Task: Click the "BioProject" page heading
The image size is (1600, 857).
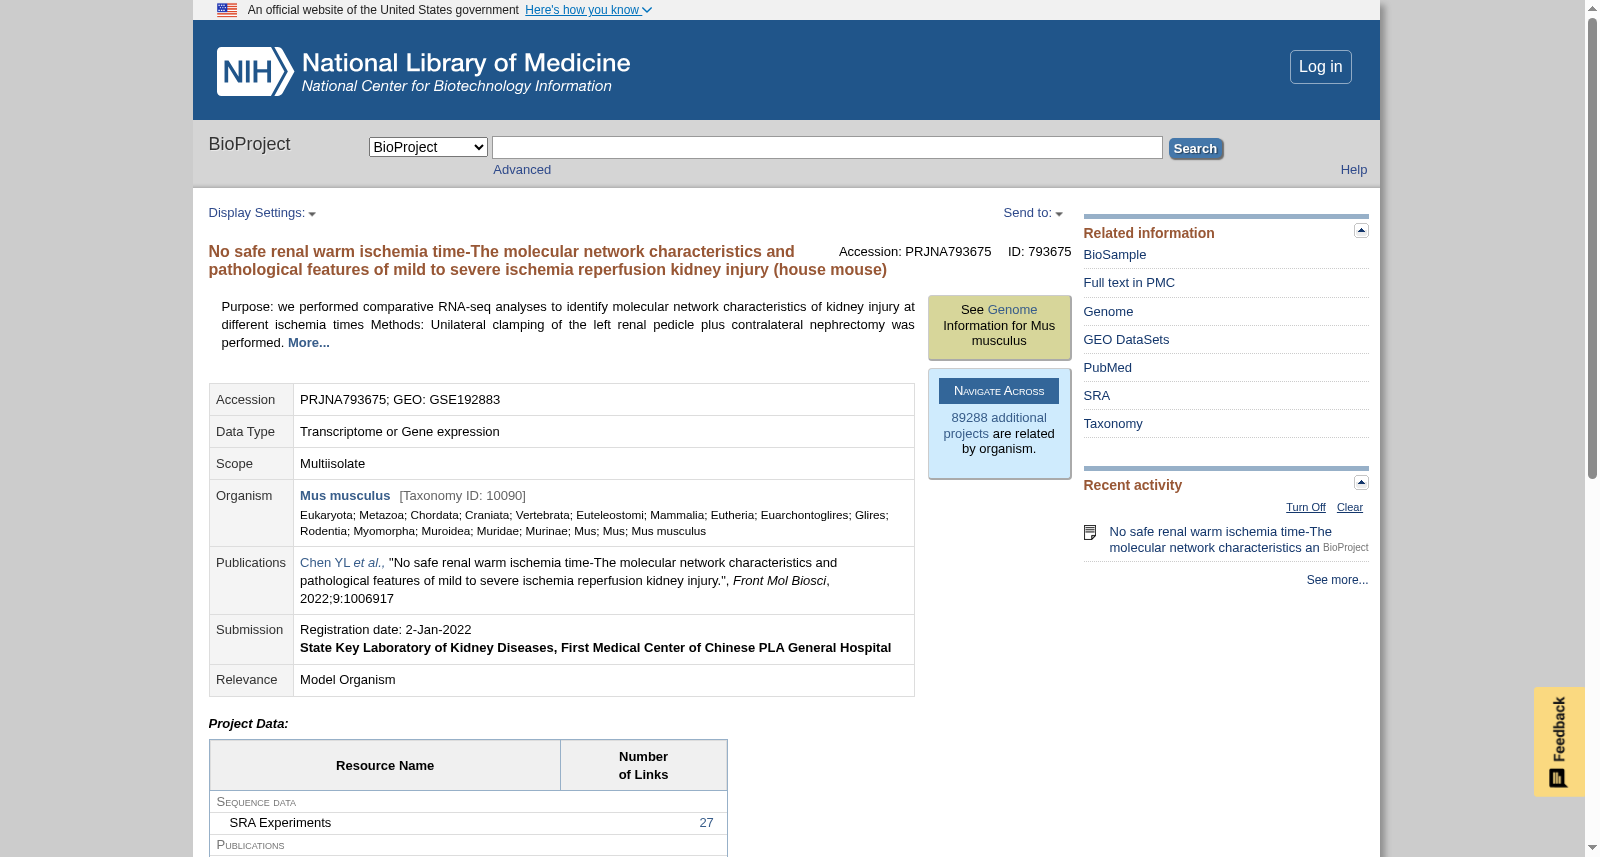Action: 249,144
